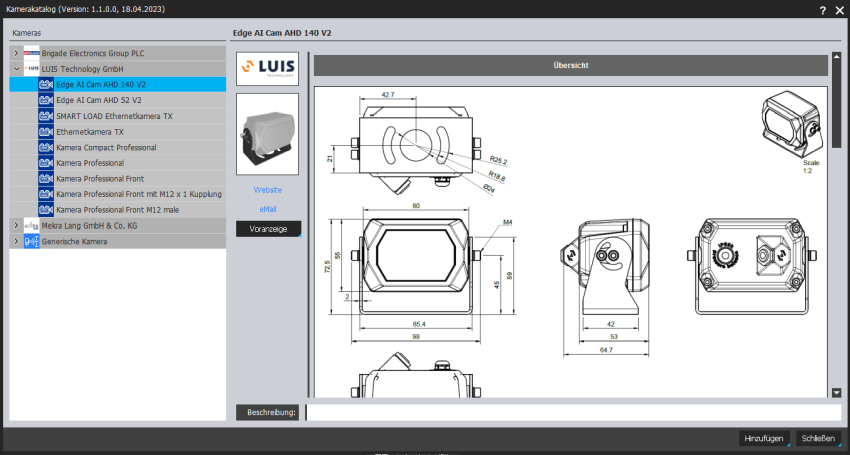Click camera icon of Kamera Professional Front M12 male
This screenshot has width=850, height=455.
(x=46, y=209)
